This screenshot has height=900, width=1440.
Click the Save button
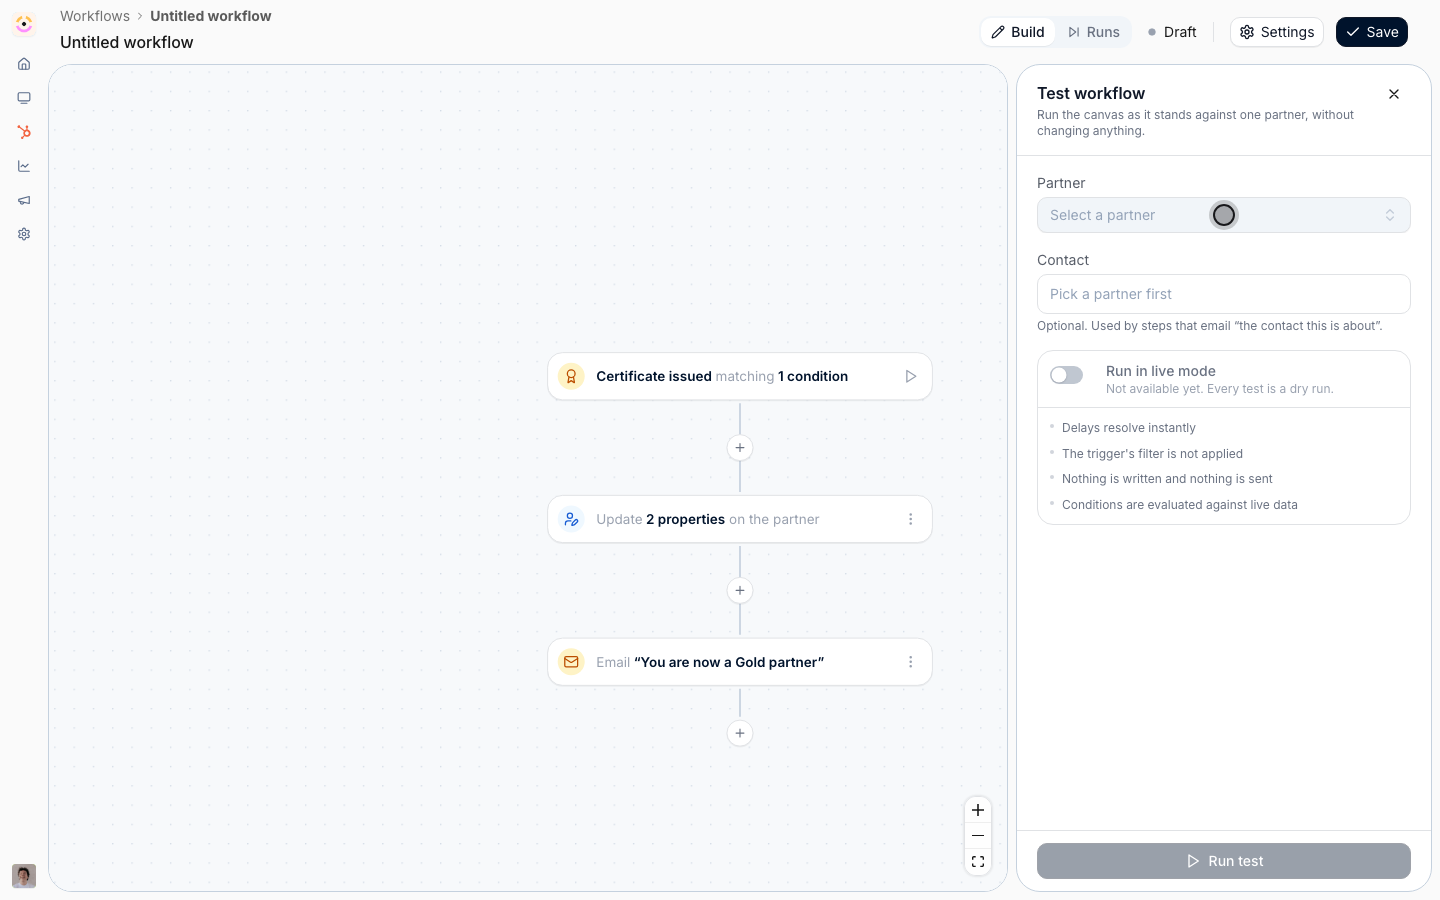click(x=1371, y=32)
